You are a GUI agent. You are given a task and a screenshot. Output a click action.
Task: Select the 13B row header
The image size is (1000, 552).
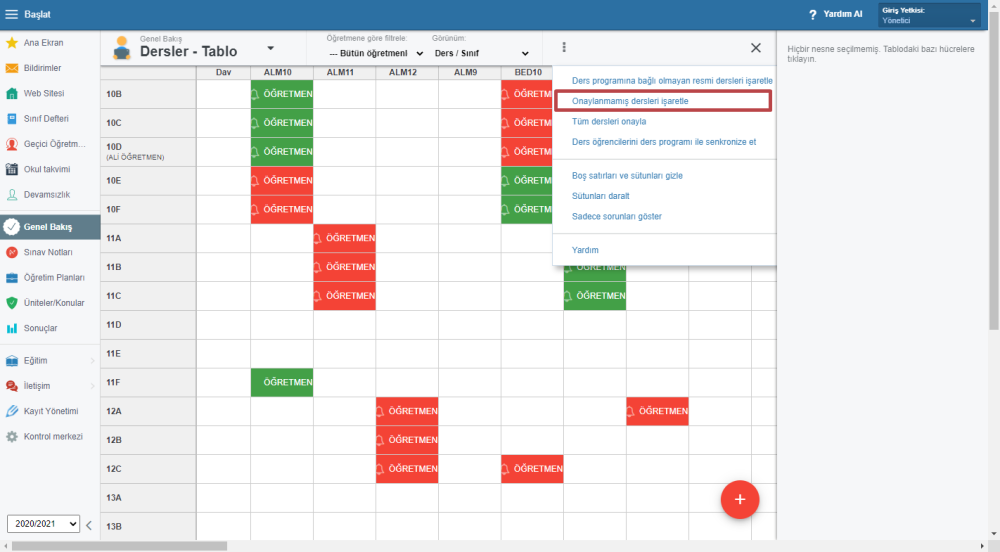coord(148,527)
